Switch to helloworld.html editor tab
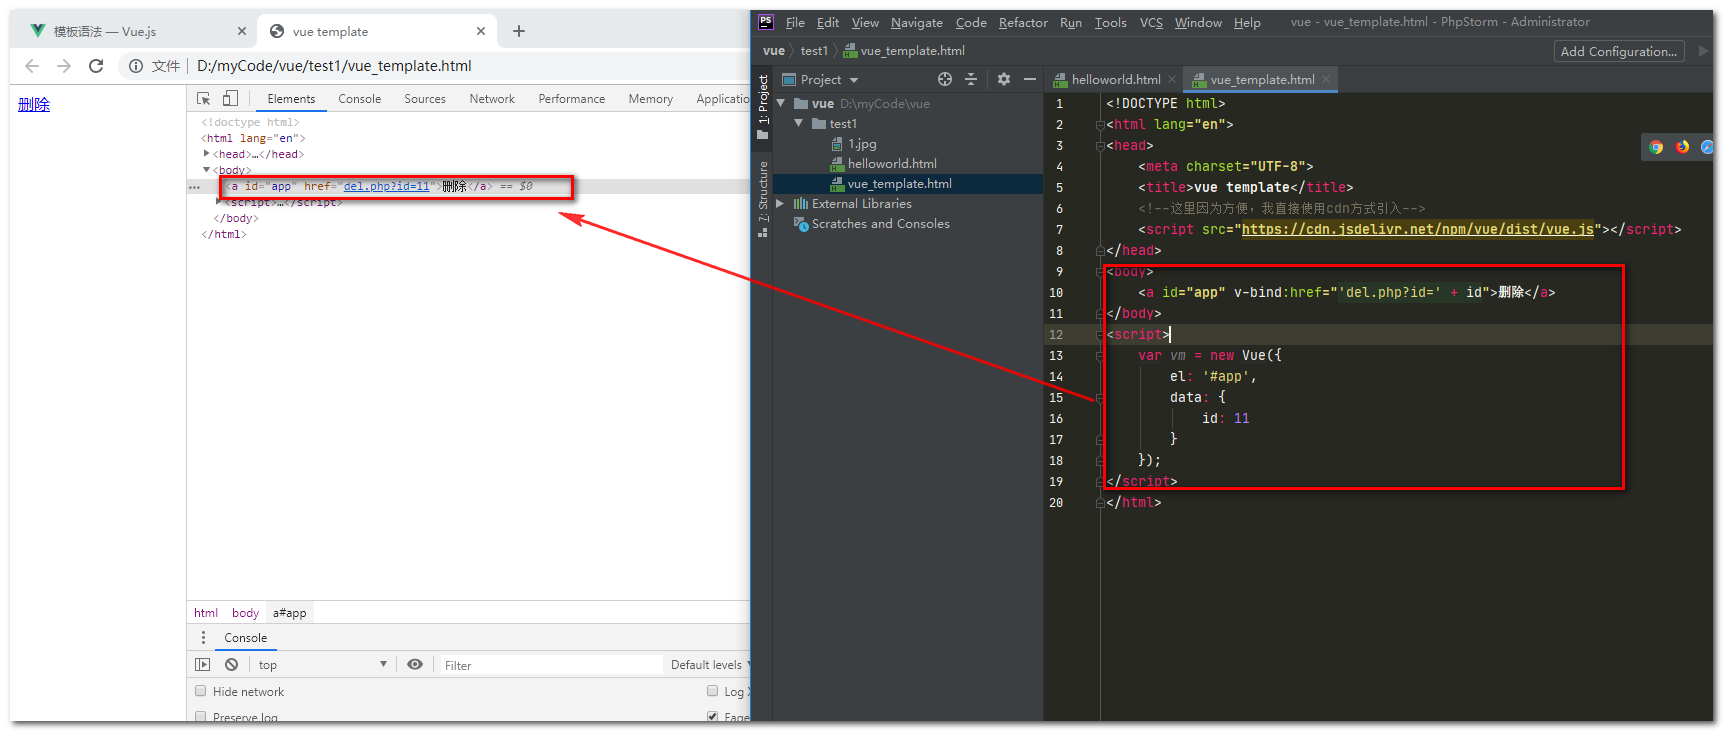Viewport: 1724px width, 732px height. (x=1115, y=79)
